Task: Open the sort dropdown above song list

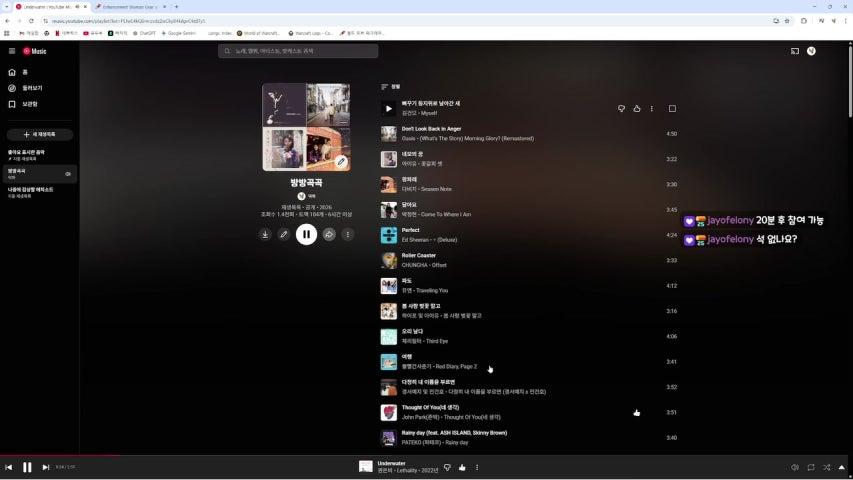Action: click(390, 87)
